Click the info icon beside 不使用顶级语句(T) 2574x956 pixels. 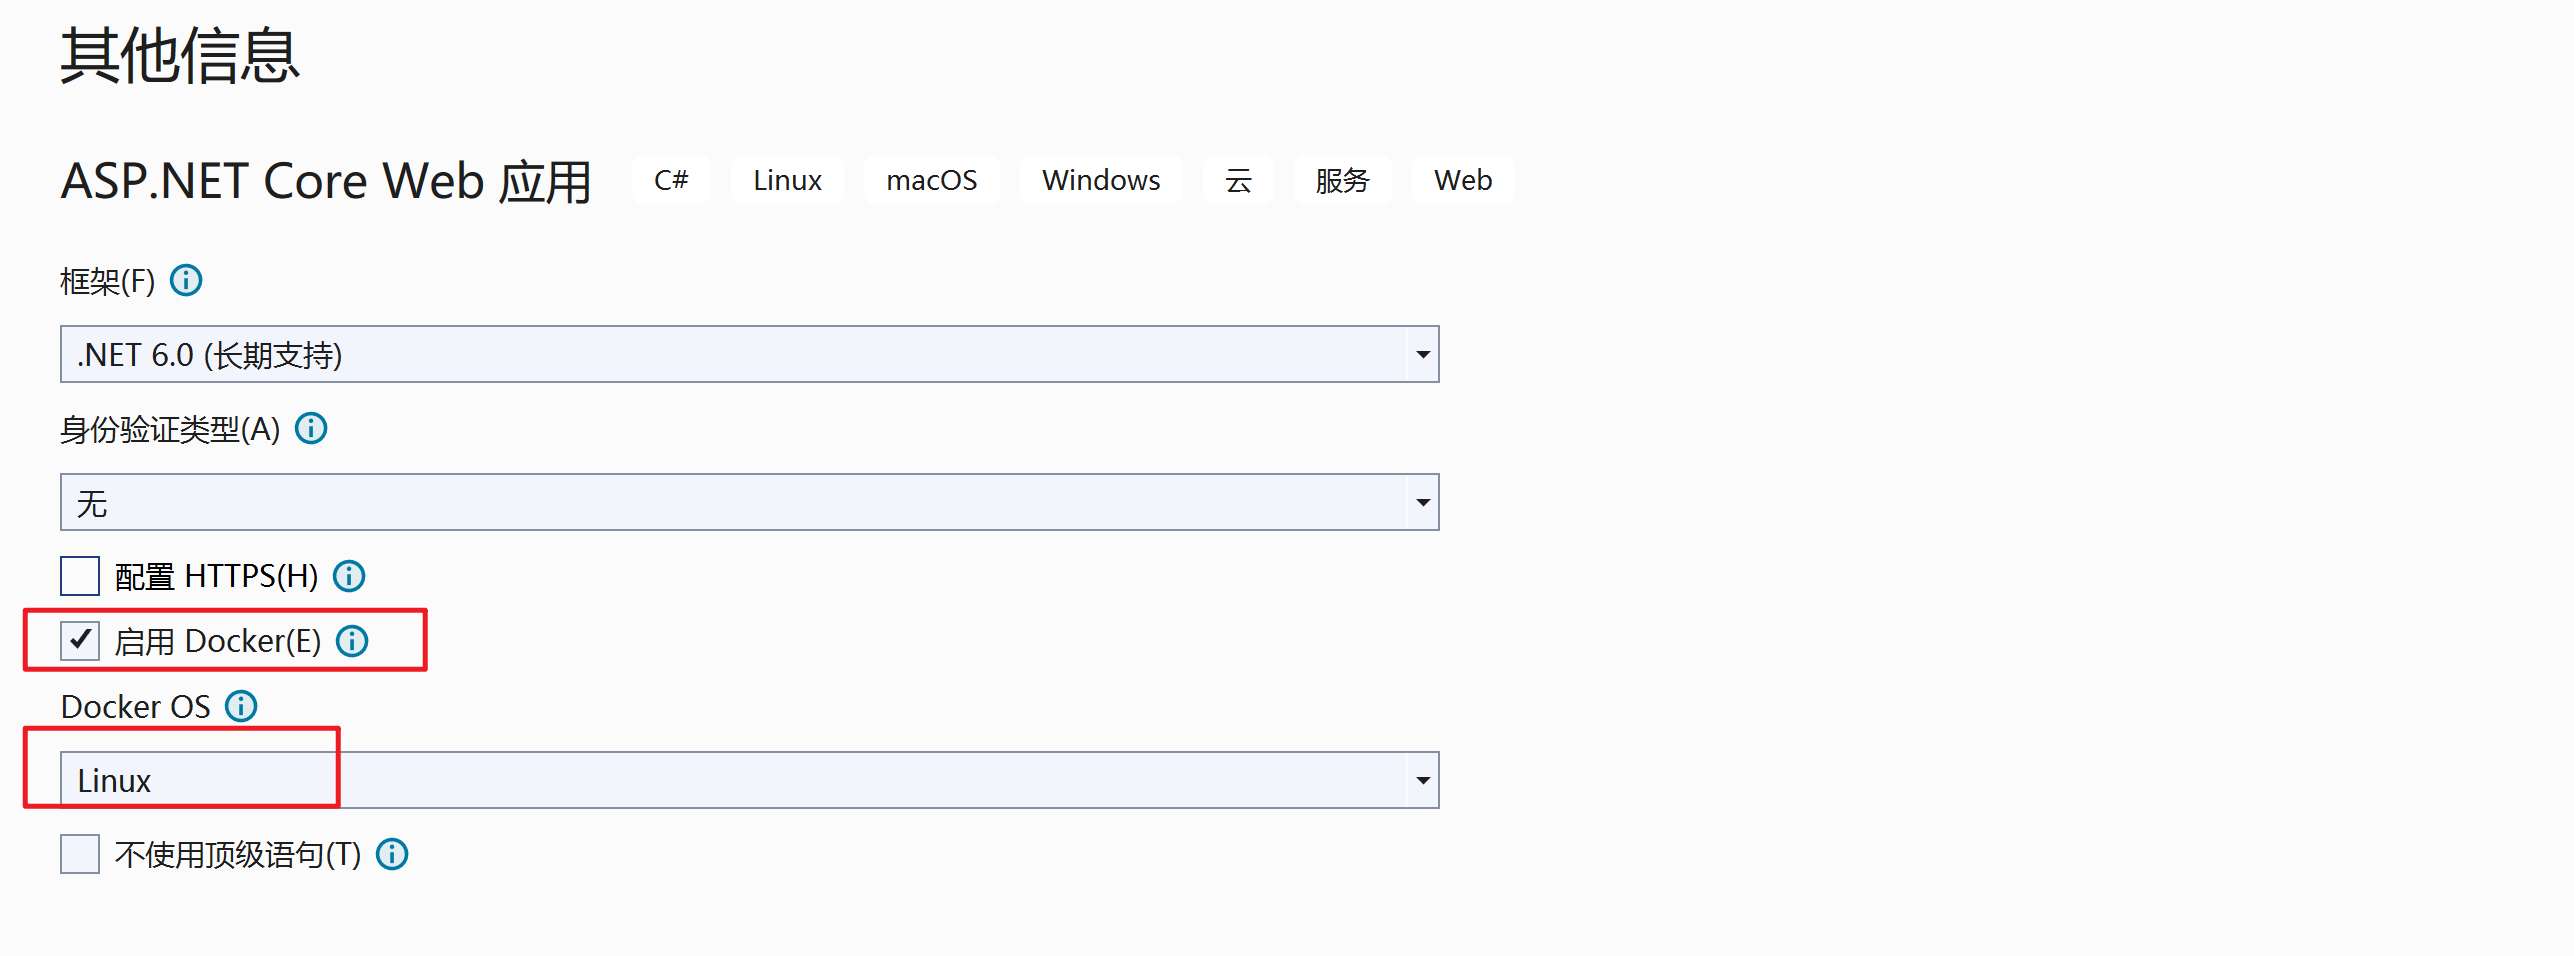click(392, 855)
